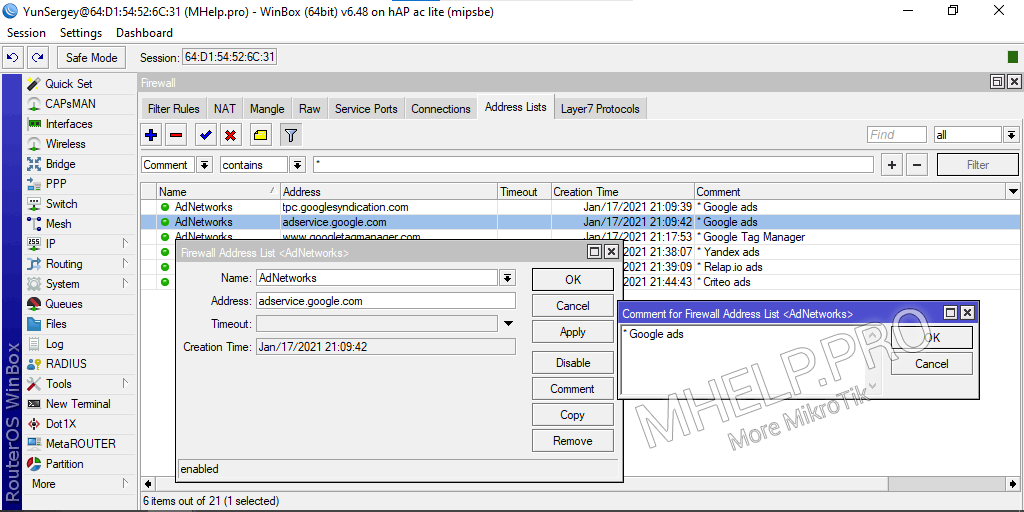Image resolution: width=1024 pixels, height=512 pixels.
Task: Click the undo arrow icon
Action: pos(13,58)
